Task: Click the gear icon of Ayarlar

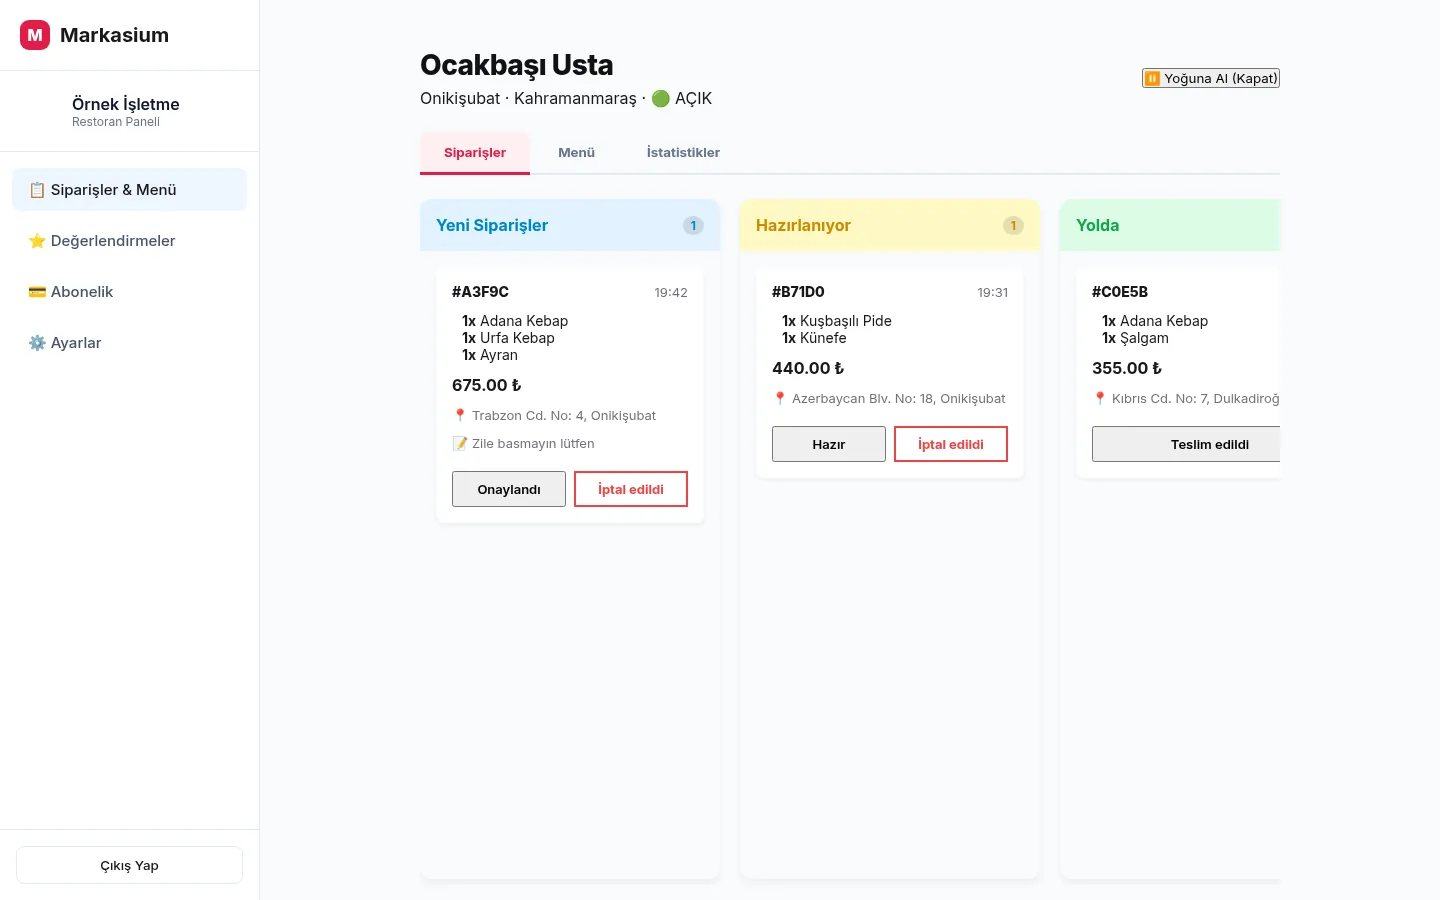Action: tap(37, 343)
